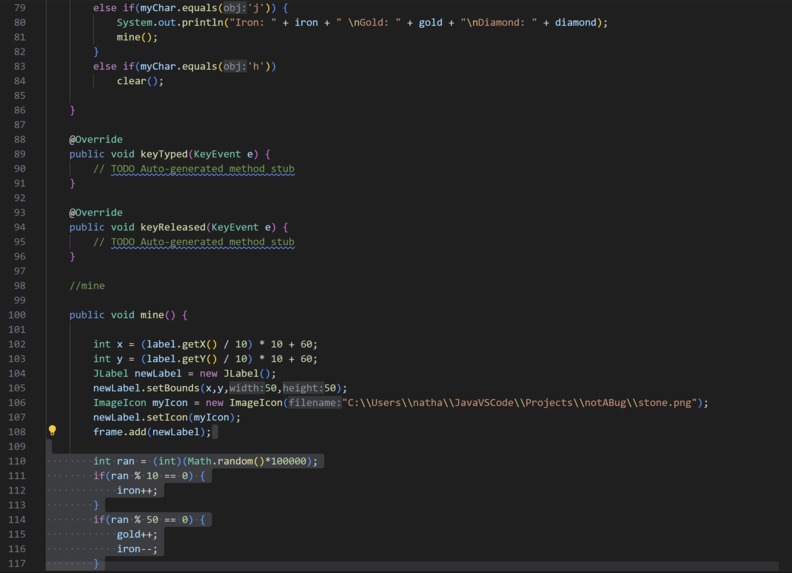Click 'JLabel newLabel = new JLabel()' line
Image resolution: width=792 pixels, height=573 pixels.
click(x=184, y=373)
